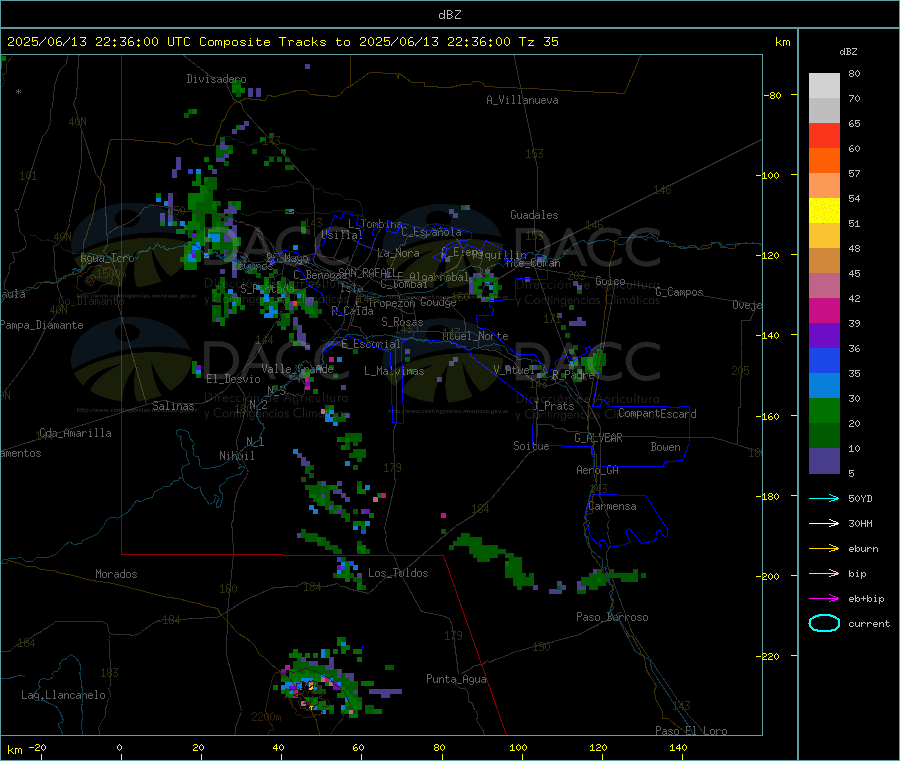The image size is (900, 761).
Task: Click the Salinas map label
Action: click(173, 406)
